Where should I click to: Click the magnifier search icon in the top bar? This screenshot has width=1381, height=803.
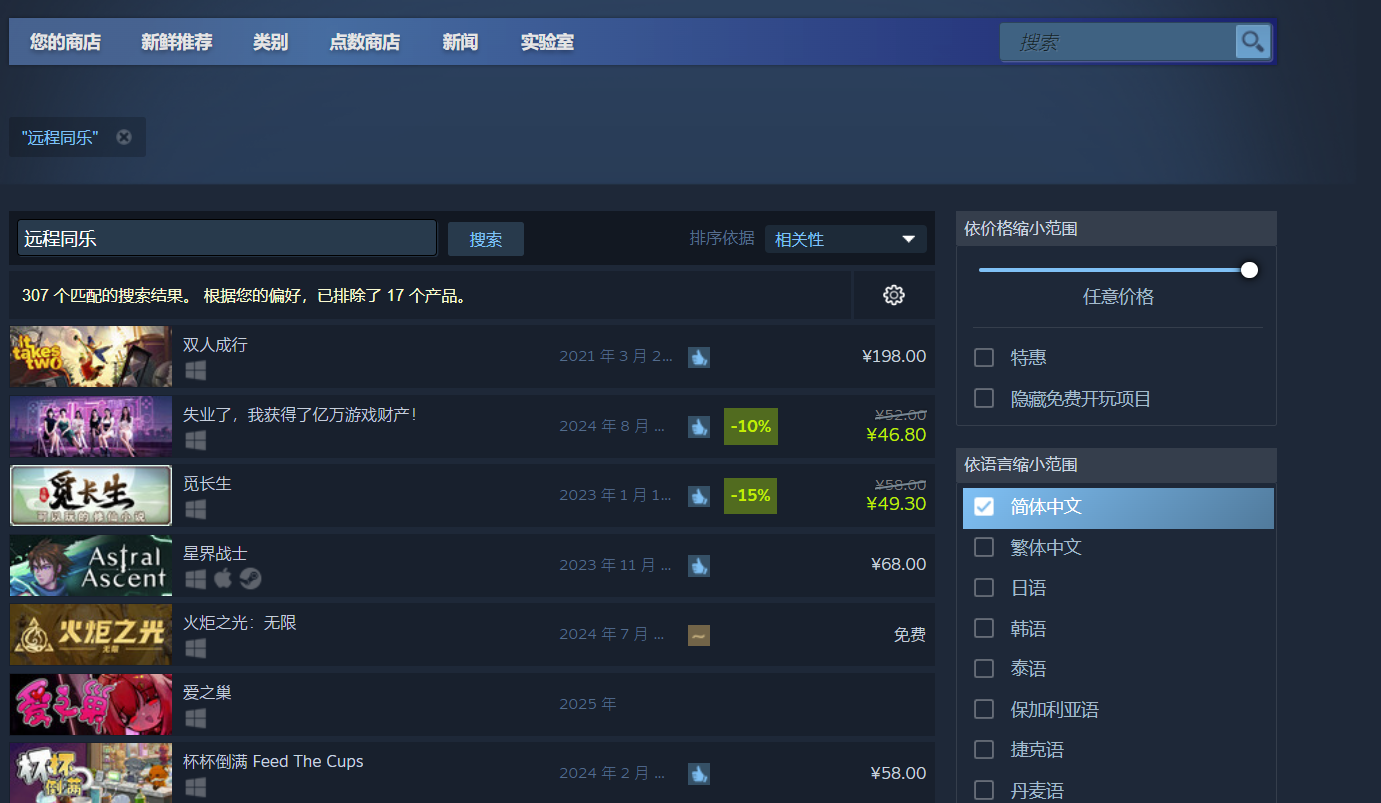pyautogui.click(x=1252, y=42)
